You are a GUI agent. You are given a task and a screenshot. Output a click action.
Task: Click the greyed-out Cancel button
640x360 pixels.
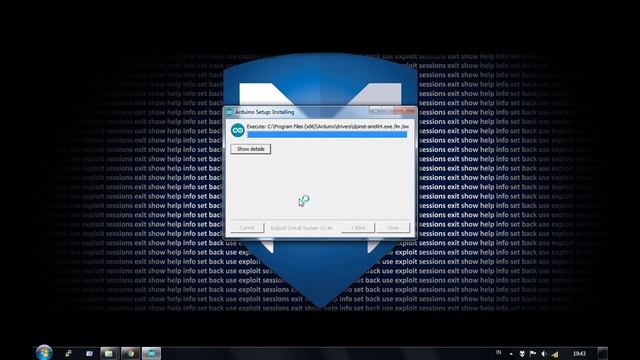(247, 227)
